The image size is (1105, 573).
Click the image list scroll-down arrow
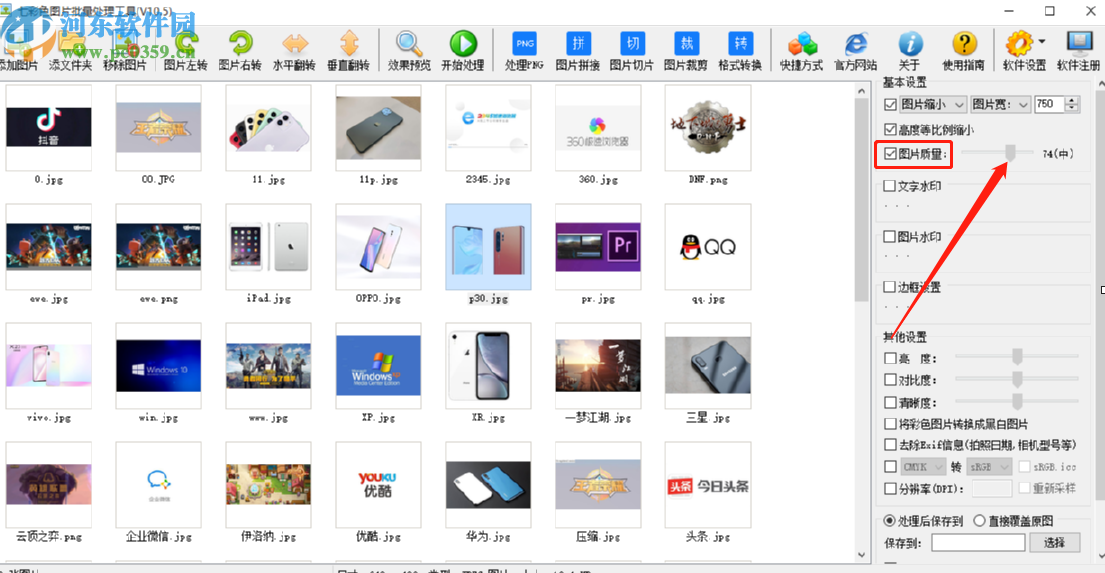[x=861, y=555]
